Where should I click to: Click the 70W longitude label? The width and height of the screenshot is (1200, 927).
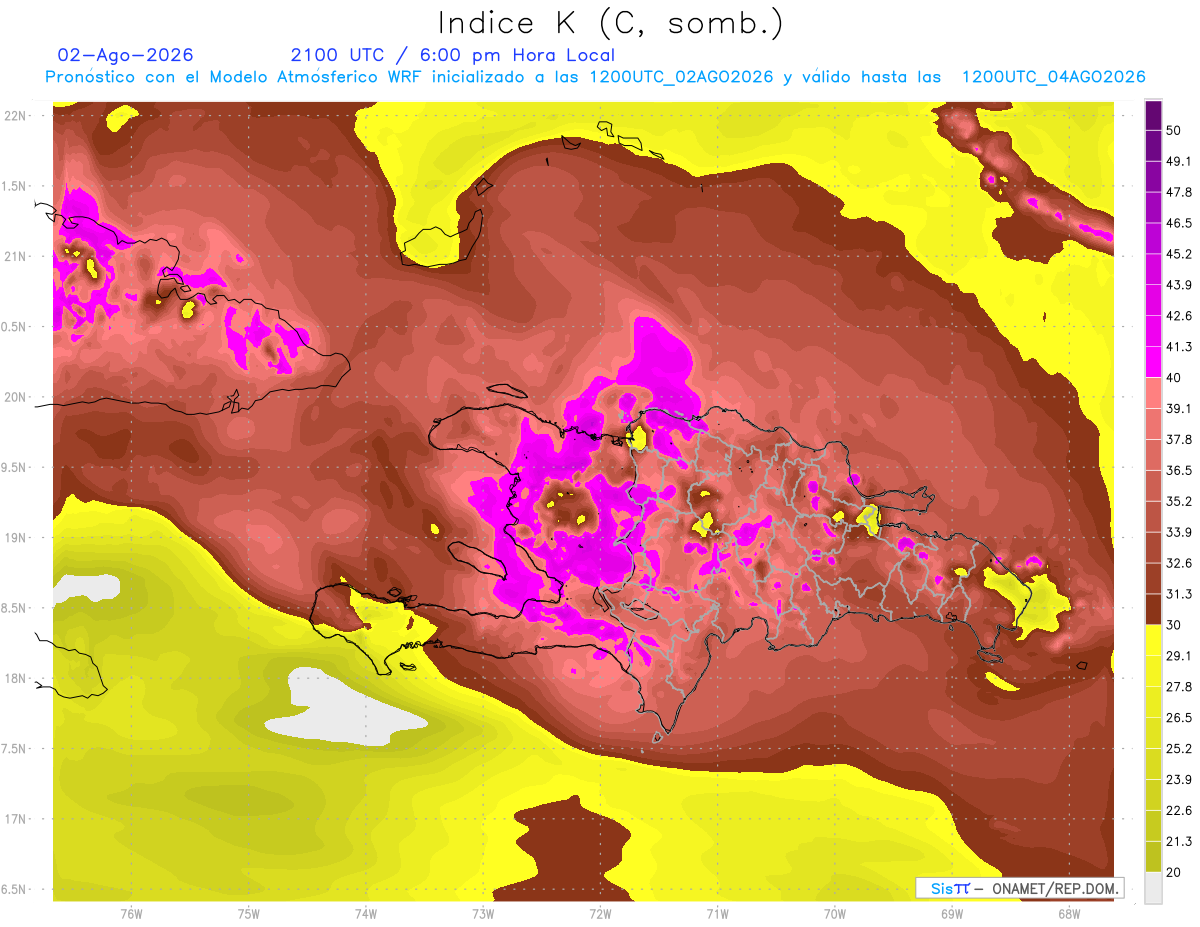(x=834, y=913)
